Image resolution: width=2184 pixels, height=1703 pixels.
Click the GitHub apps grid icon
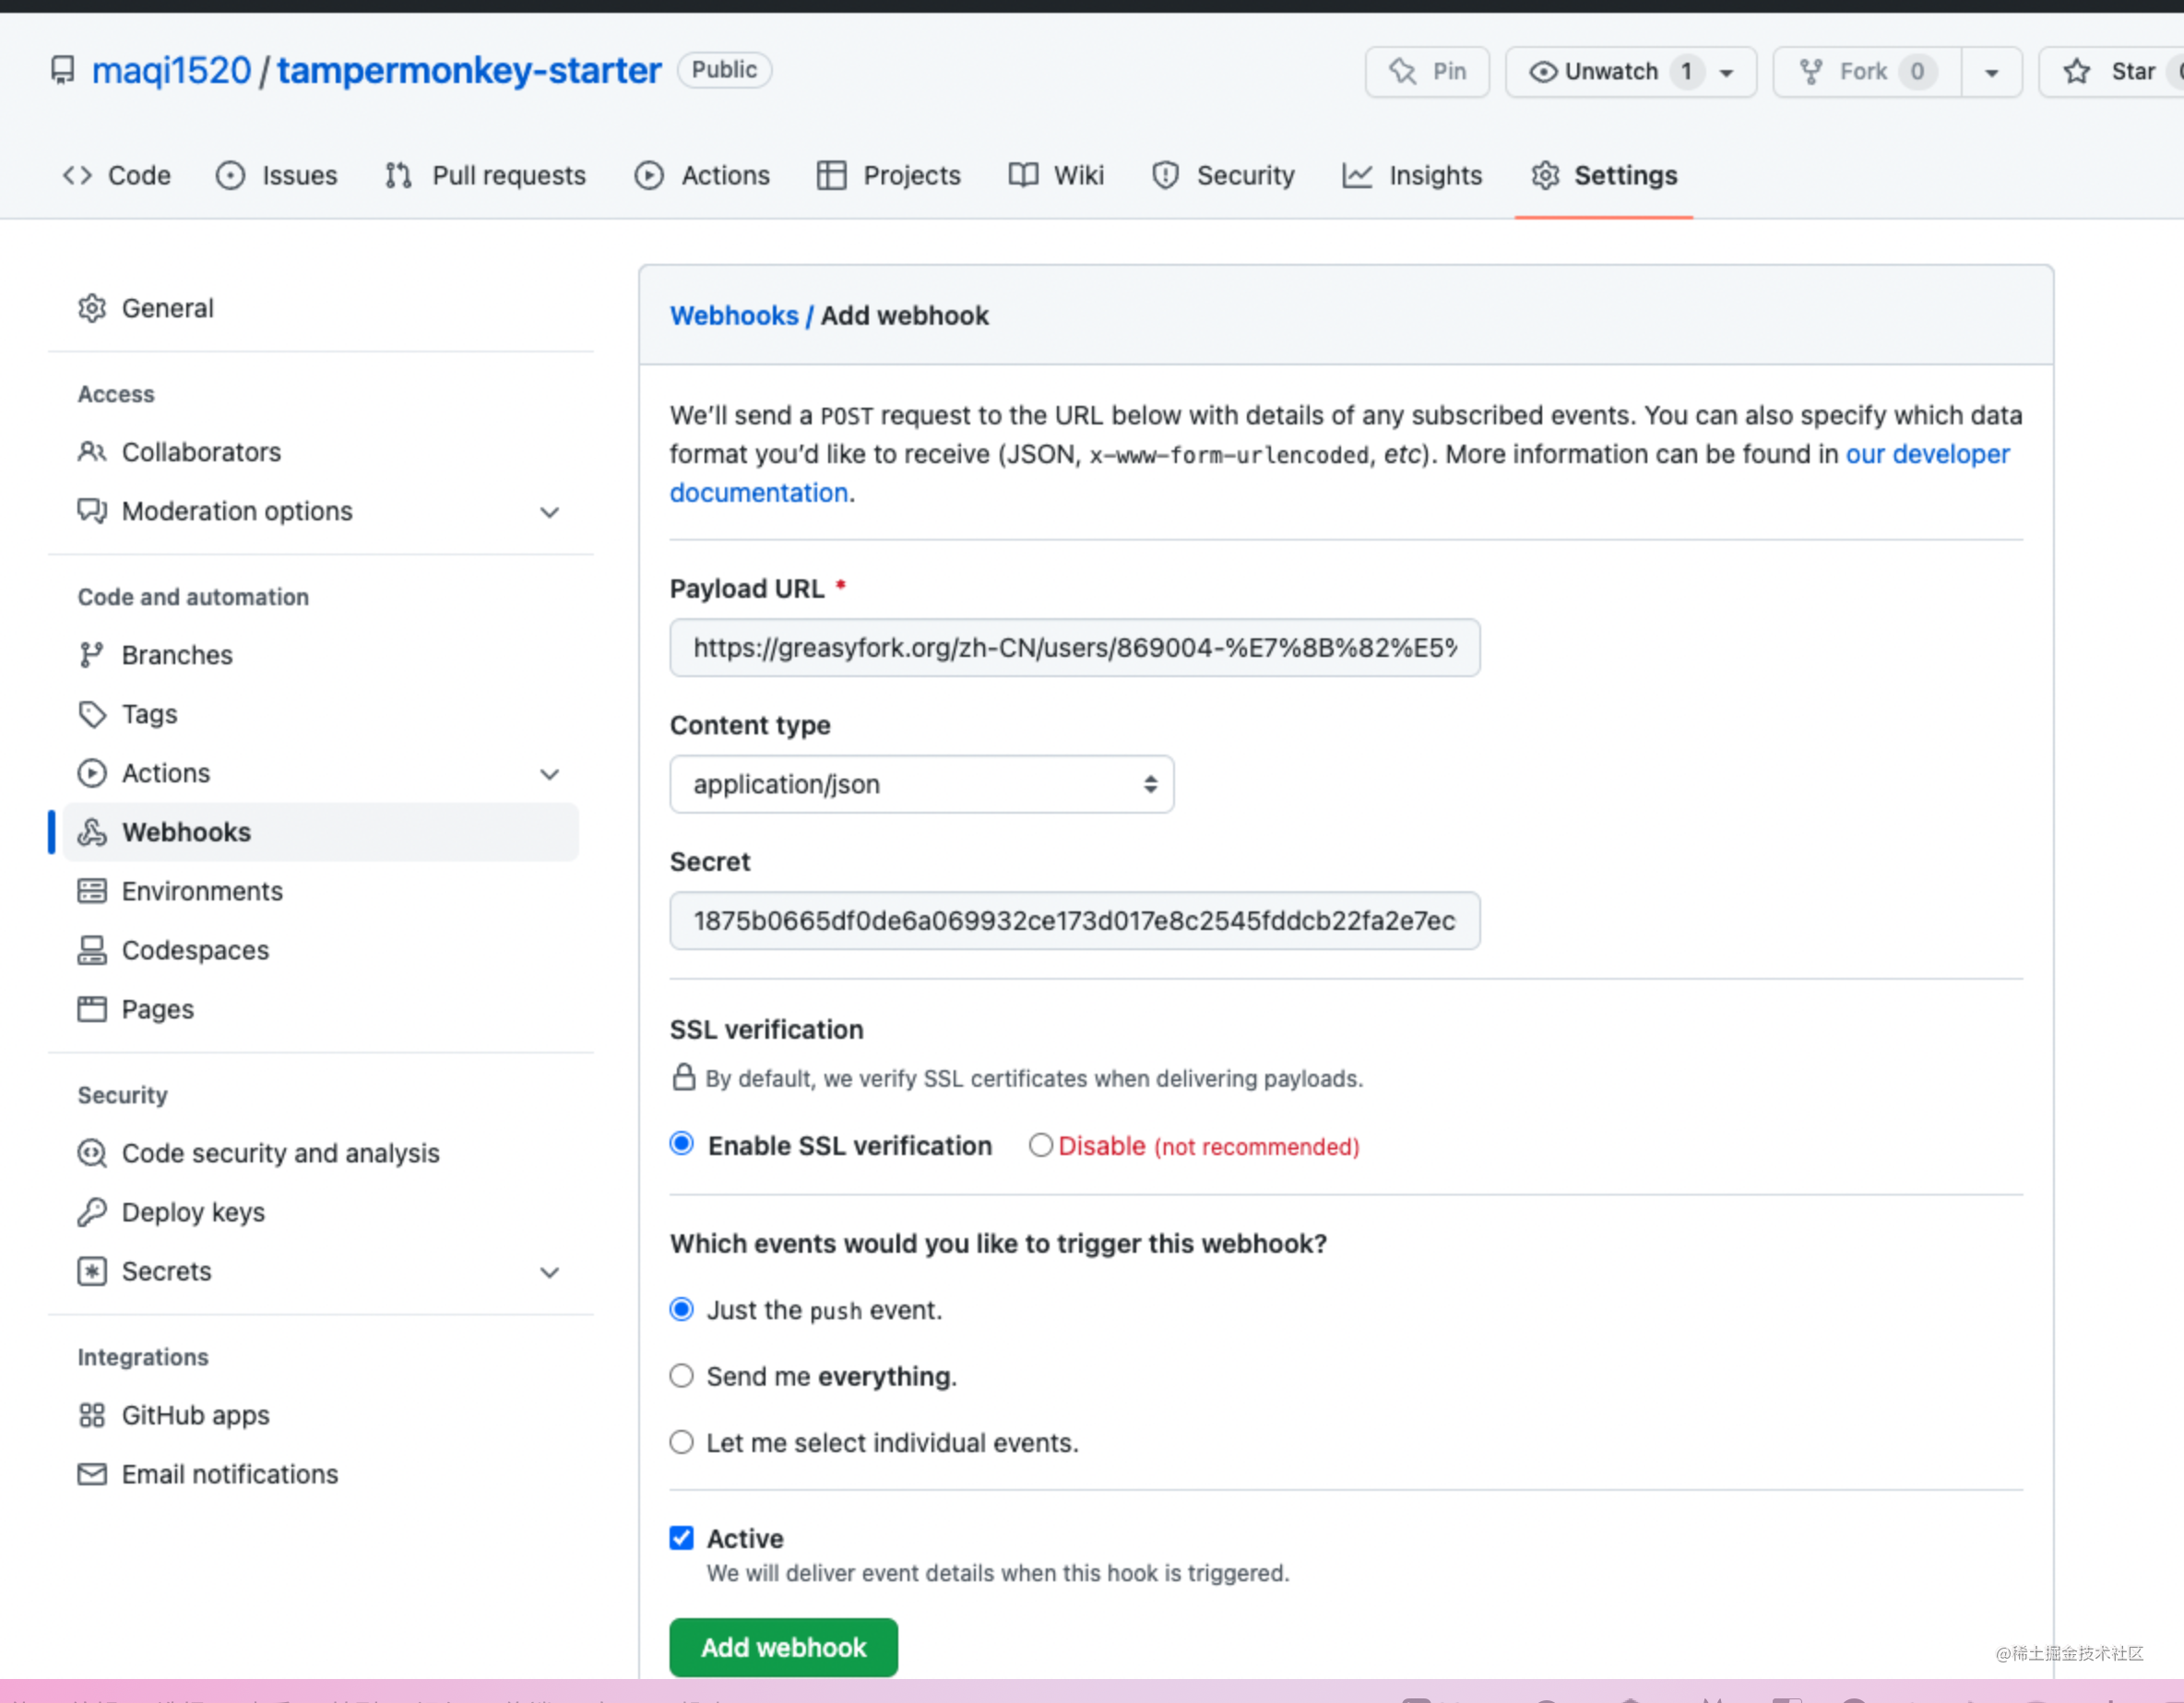coord(92,1415)
